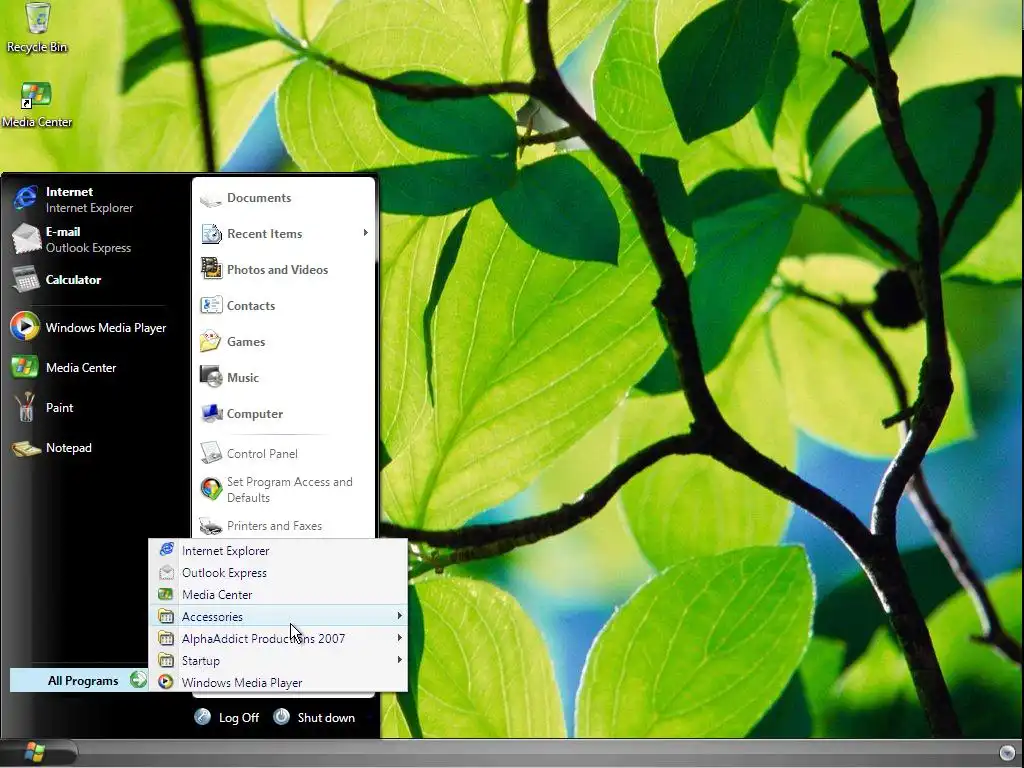The image size is (1024, 768).
Task: Click the Calculator label
Action: tap(73, 280)
